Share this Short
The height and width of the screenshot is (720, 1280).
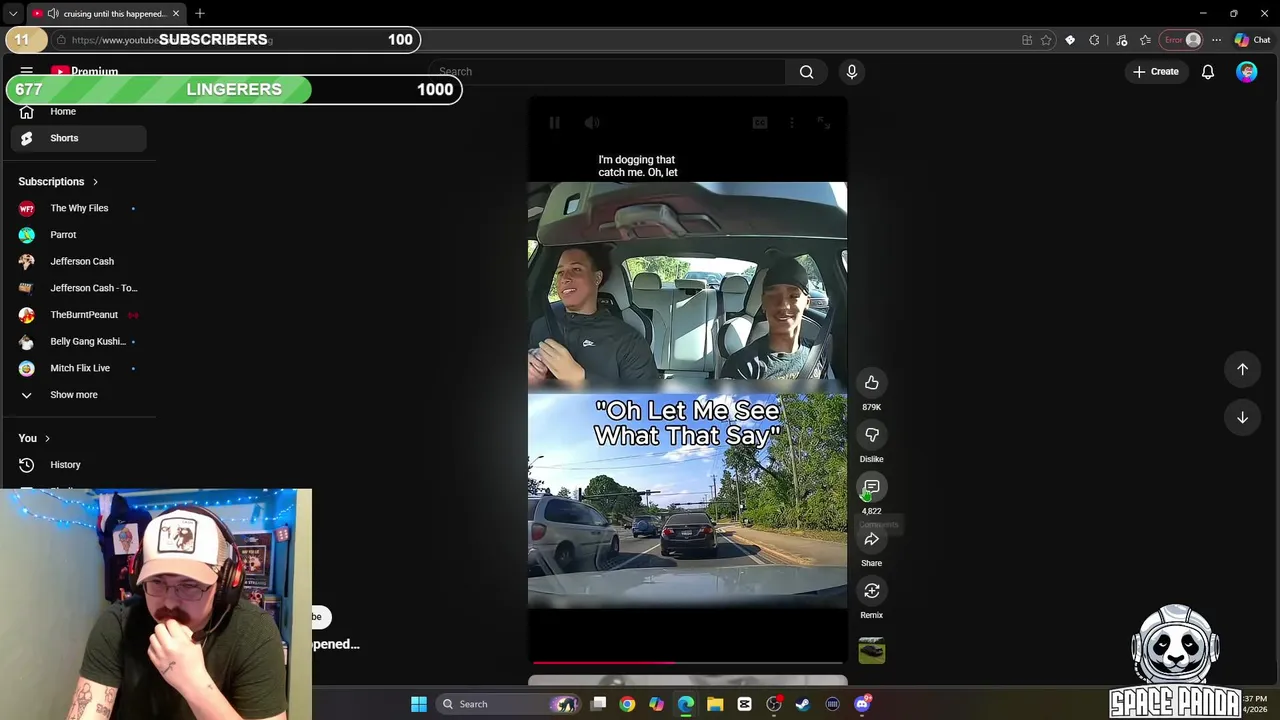pos(872,539)
